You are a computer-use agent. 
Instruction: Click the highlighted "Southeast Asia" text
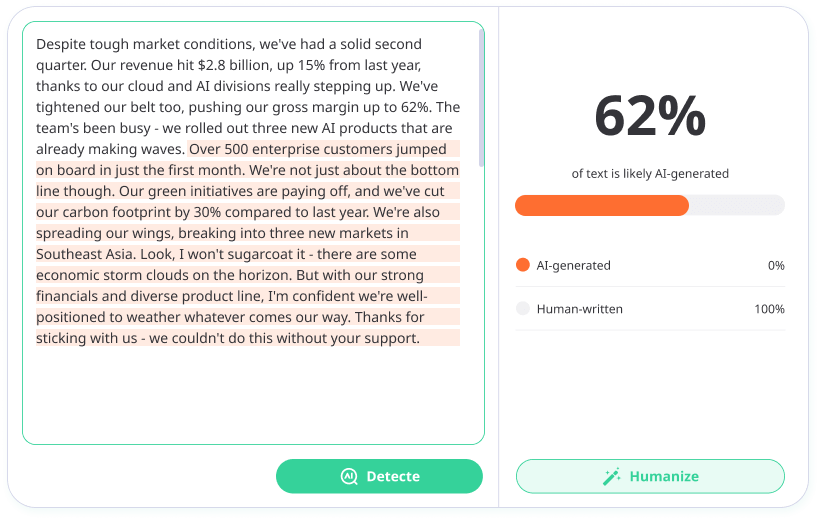(x=84, y=254)
